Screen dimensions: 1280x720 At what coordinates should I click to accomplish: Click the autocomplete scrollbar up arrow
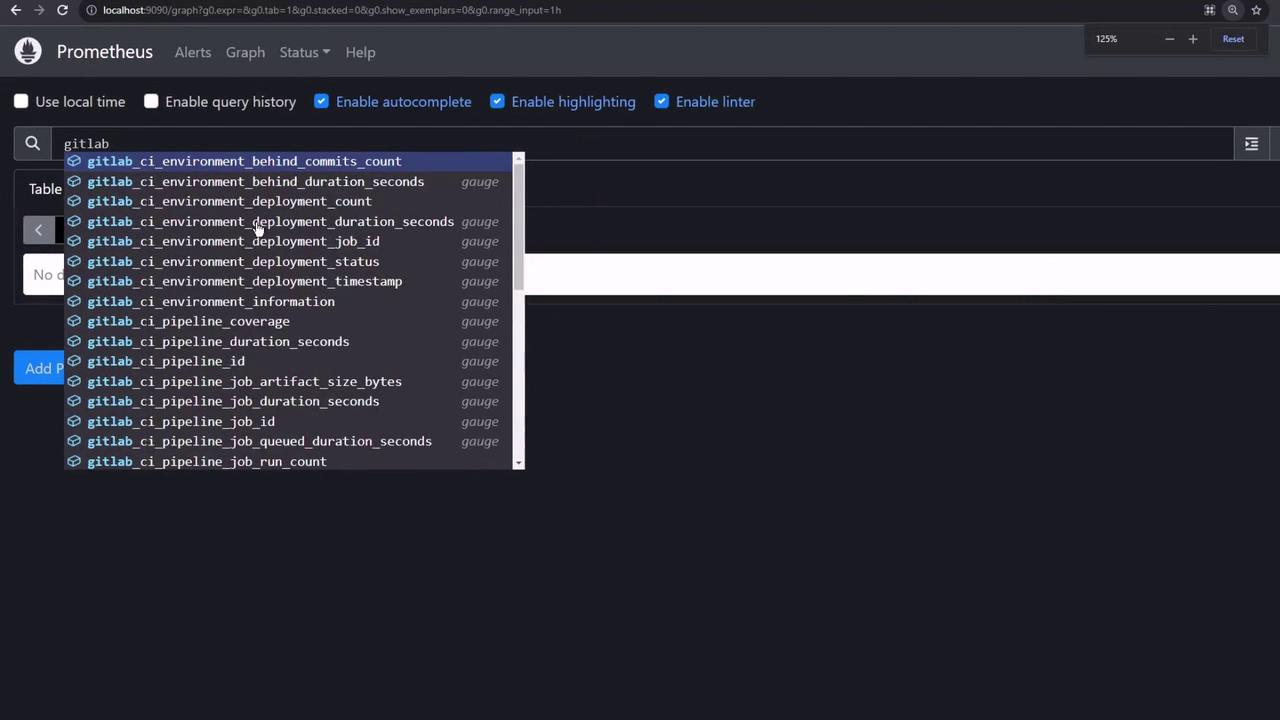coord(518,160)
